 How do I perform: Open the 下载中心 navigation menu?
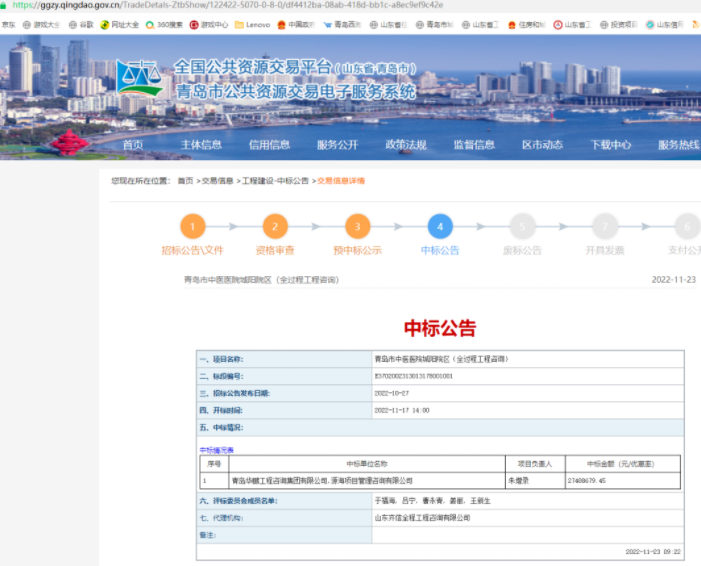[x=610, y=145]
